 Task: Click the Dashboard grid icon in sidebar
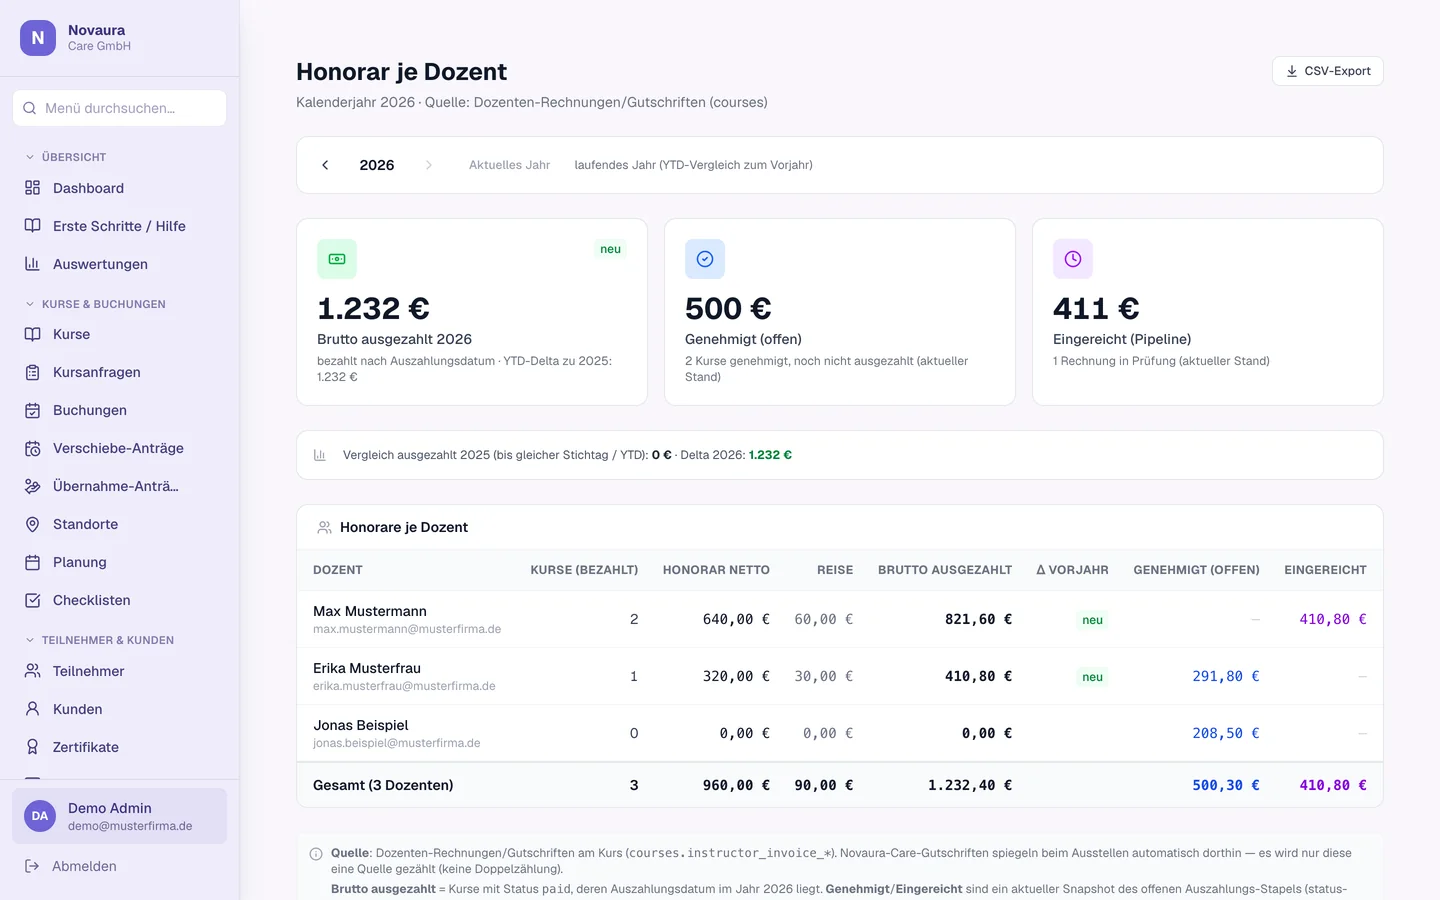pos(32,188)
